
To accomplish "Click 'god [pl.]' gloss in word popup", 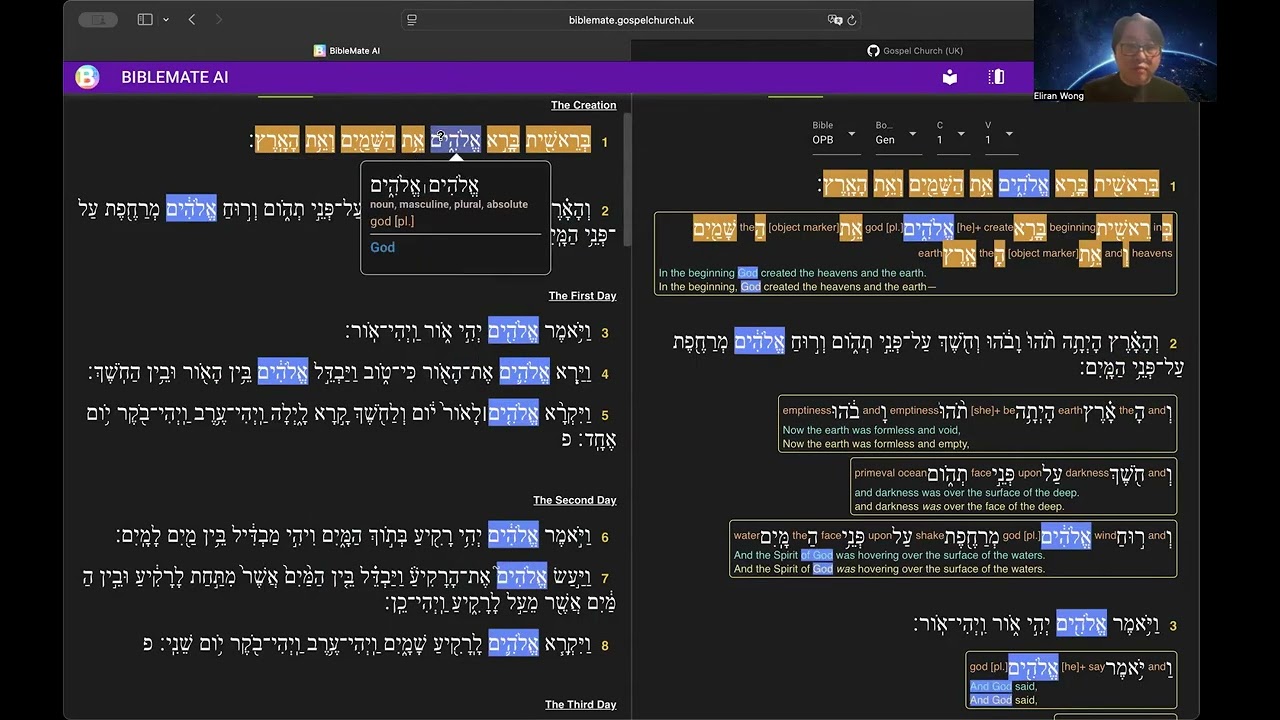I will pyautogui.click(x=392, y=221).
